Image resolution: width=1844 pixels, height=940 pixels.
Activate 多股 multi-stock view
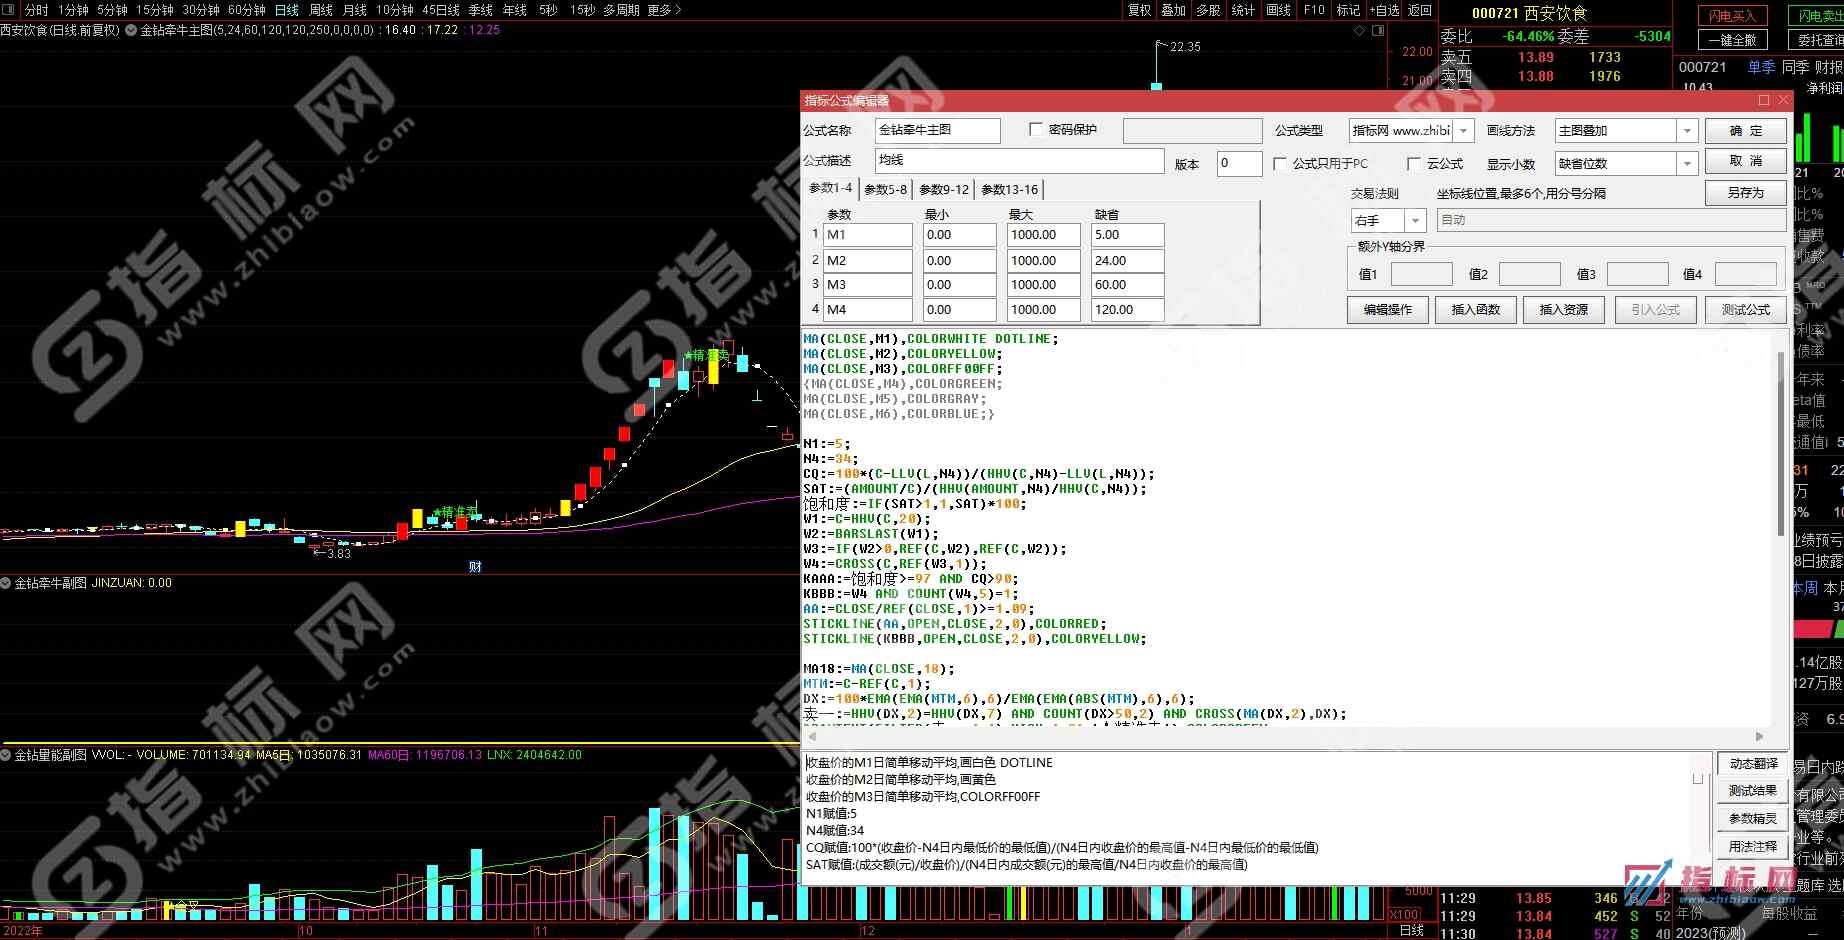1209,10
